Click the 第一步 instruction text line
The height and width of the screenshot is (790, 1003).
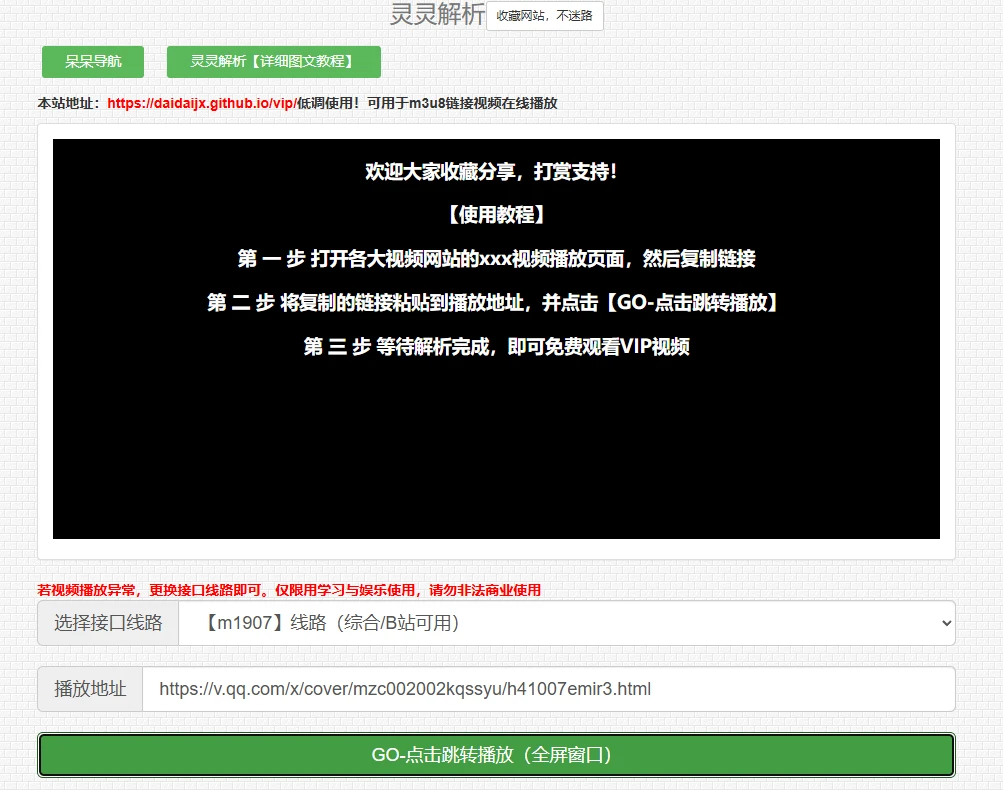coord(496,259)
